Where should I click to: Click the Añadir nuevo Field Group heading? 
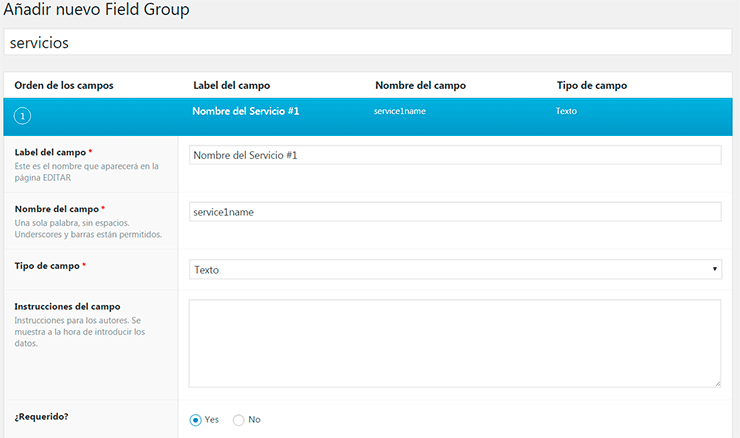96,11
